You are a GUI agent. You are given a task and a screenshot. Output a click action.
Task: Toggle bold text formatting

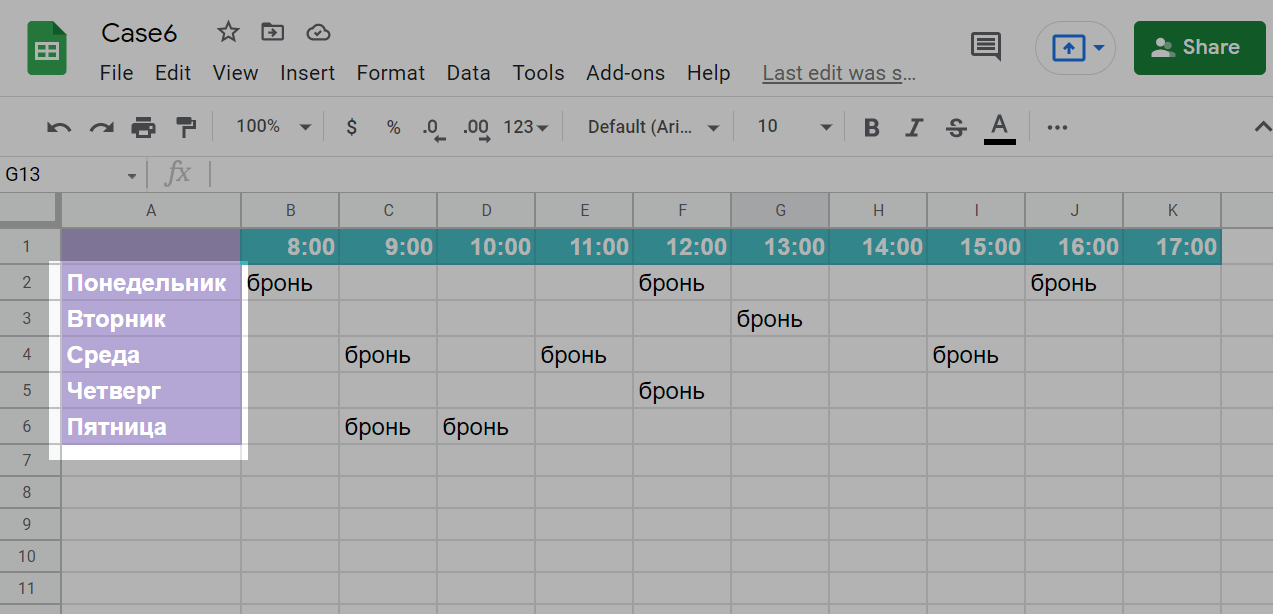pos(872,127)
